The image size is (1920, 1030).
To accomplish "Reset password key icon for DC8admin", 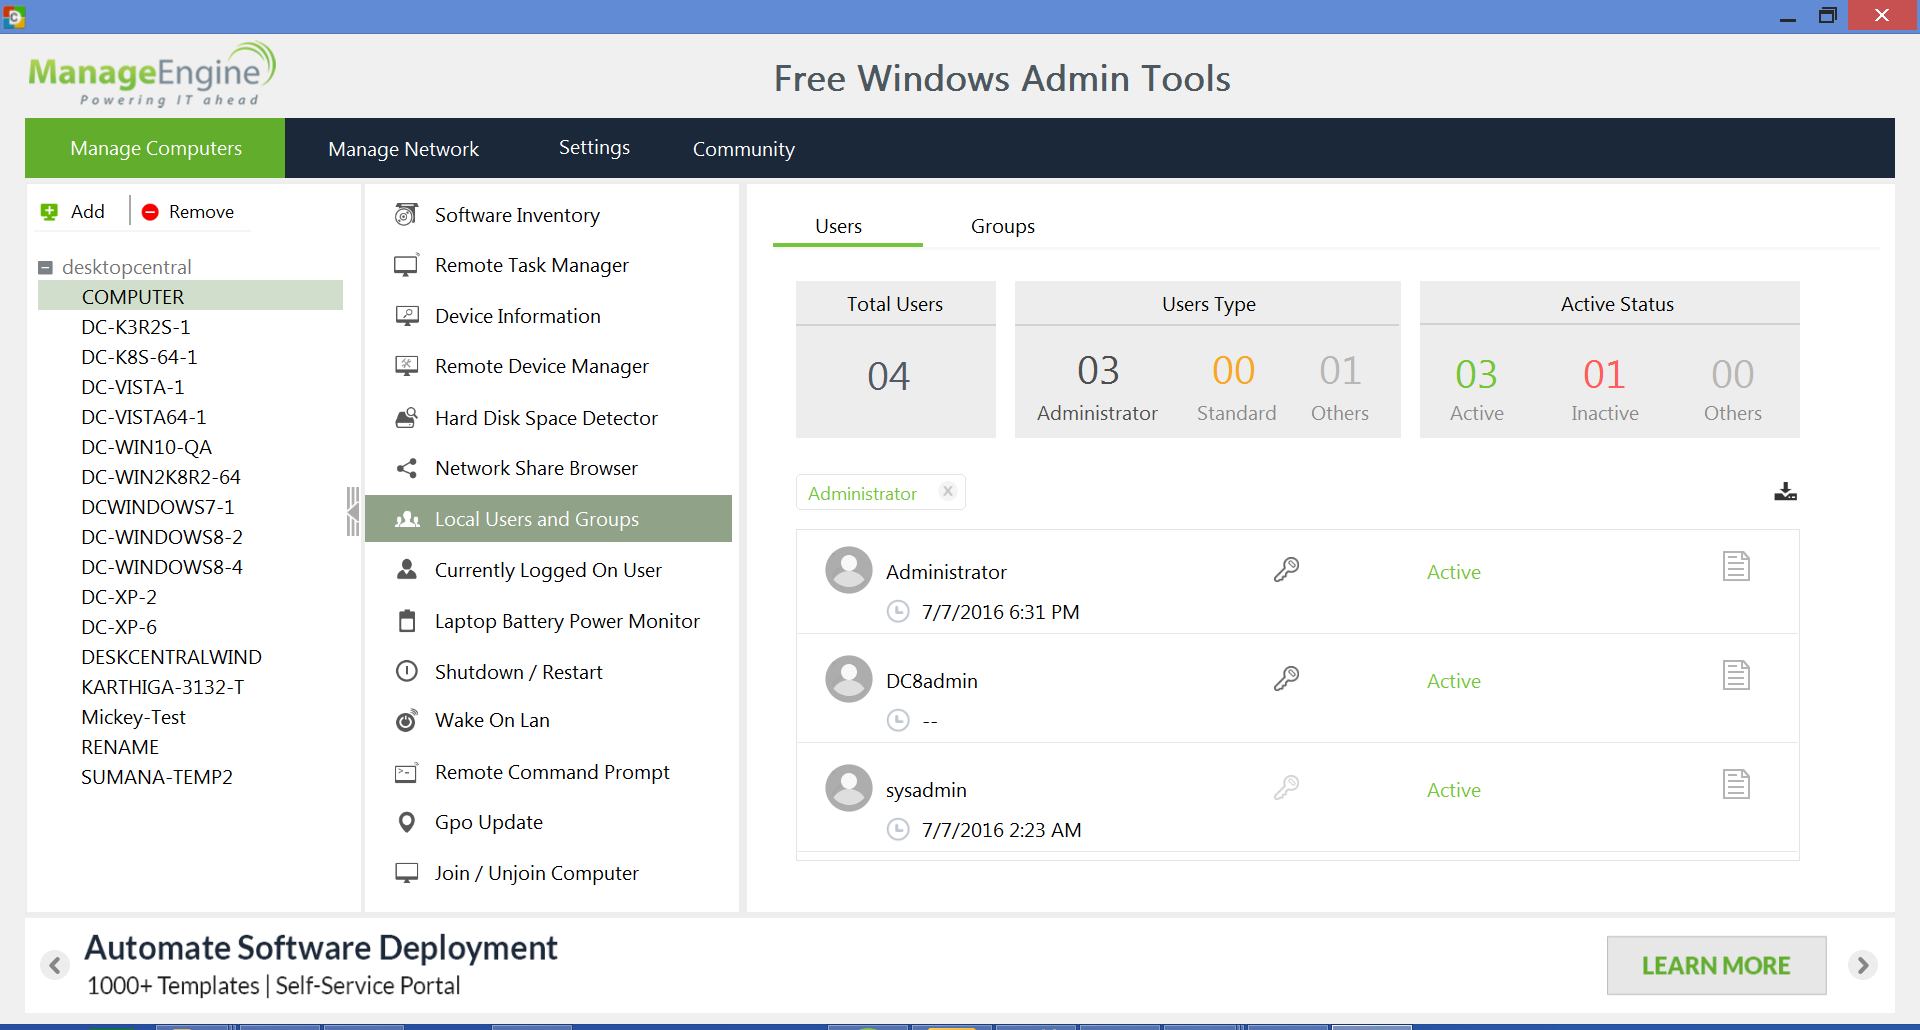I will pos(1286,678).
